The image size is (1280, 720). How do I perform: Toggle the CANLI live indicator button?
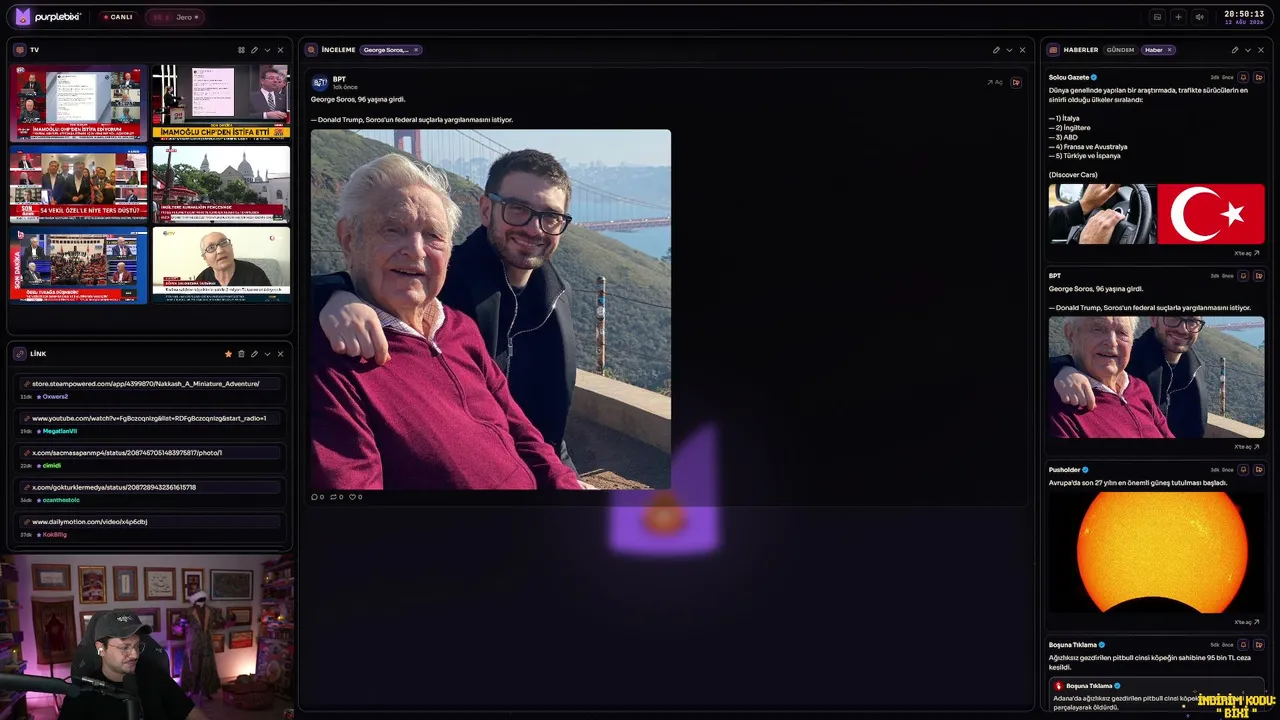pyautogui.click(x=118, y=17)
